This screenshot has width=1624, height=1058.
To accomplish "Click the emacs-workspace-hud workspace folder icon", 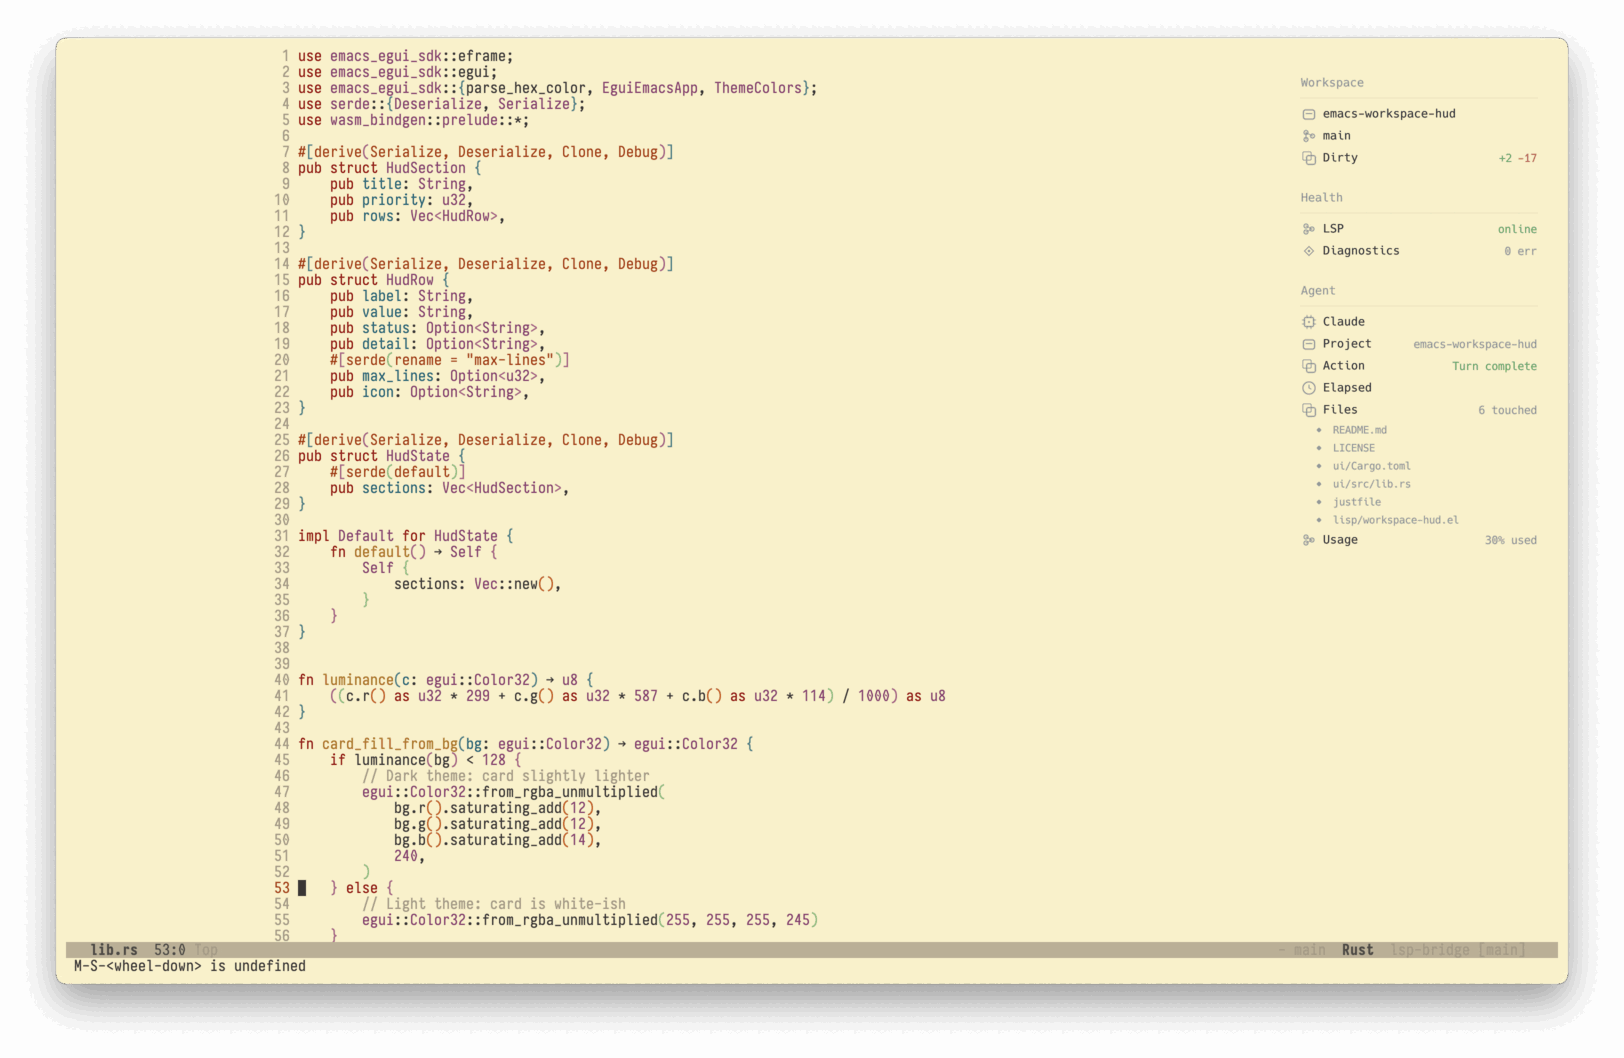I will click(1308, 114).
